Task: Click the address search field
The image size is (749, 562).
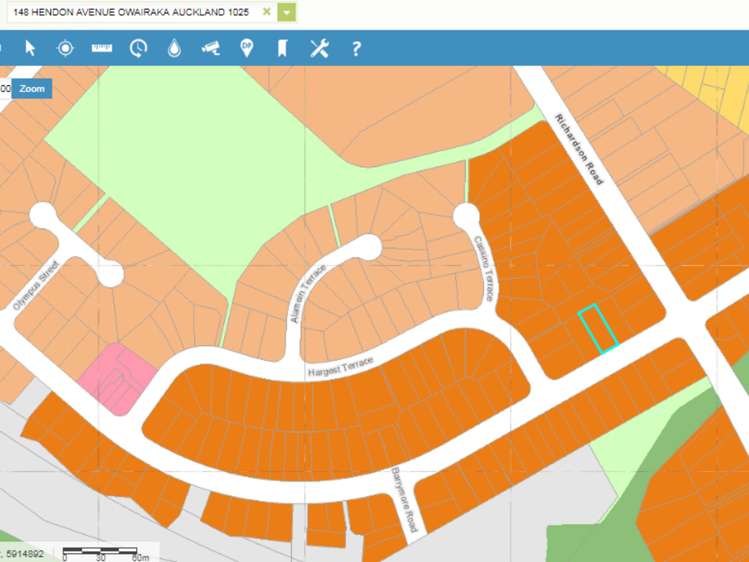Action: pyautogui.click(x=130, y=12)
